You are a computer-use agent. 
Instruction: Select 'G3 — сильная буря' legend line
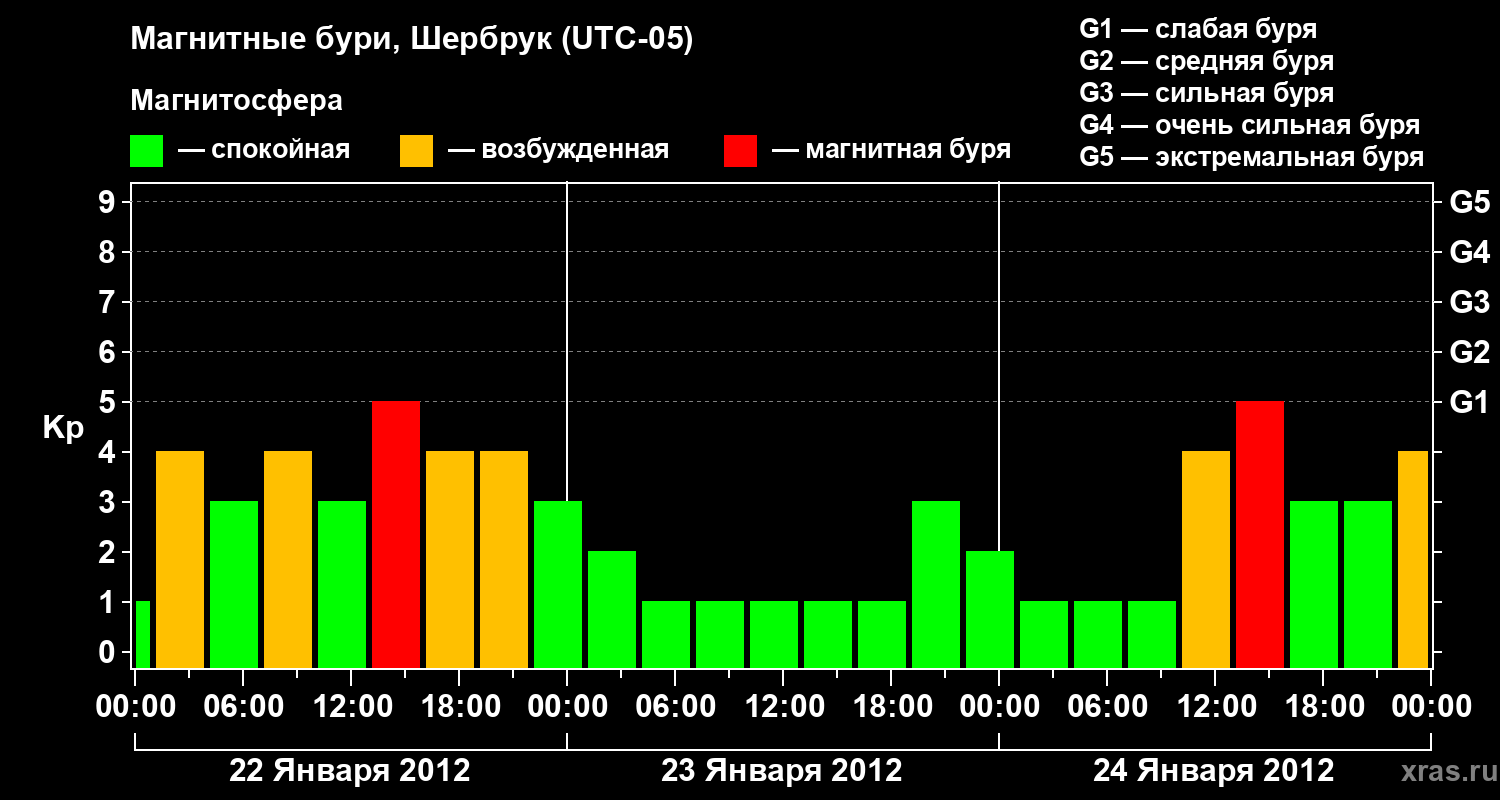click(x=1207, y=93)
